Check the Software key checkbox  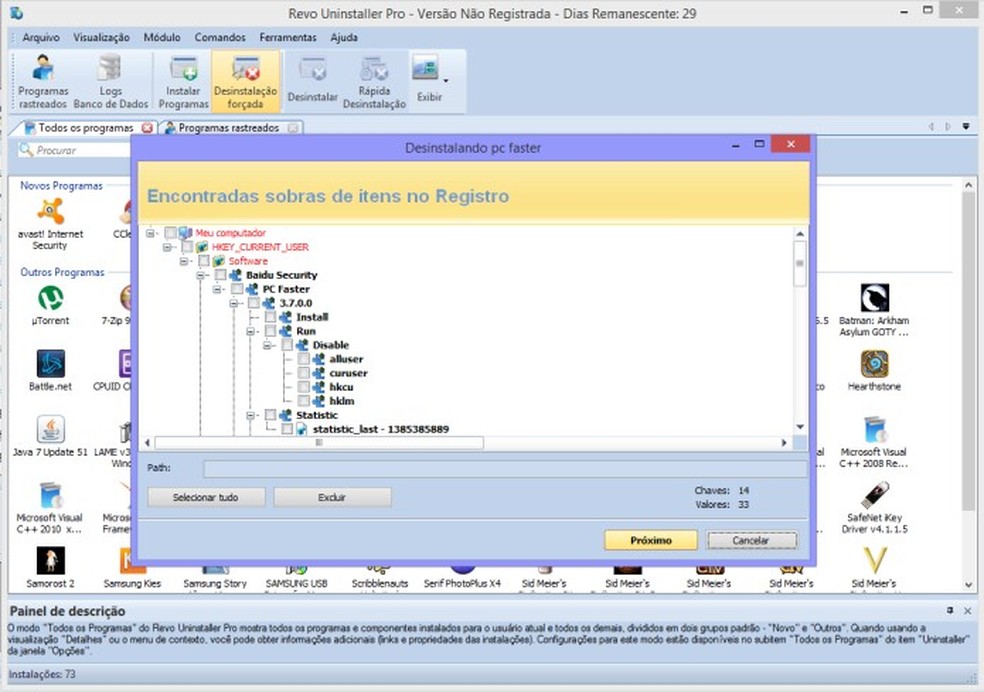pos(203,260)
